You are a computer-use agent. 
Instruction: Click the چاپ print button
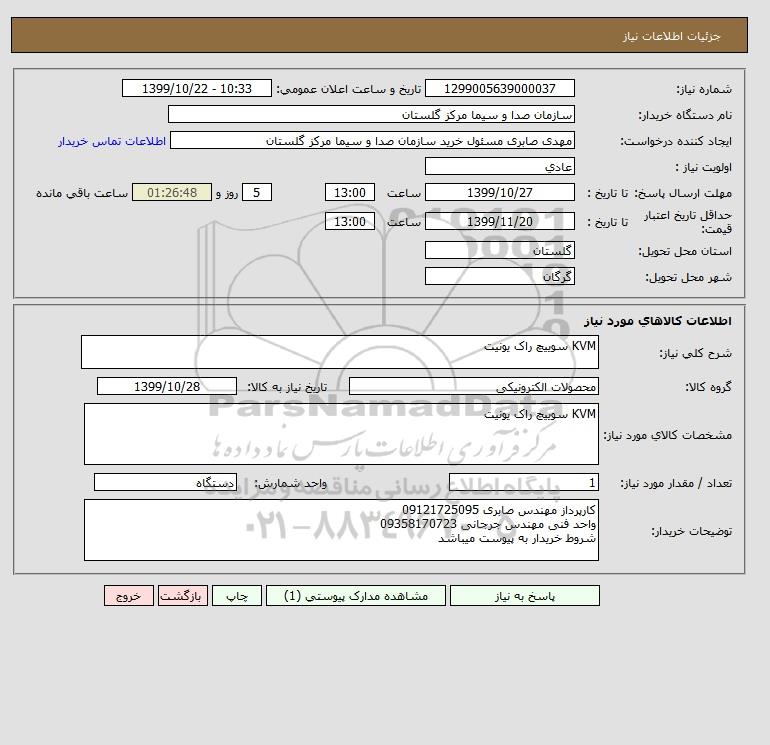click(237, 596)
